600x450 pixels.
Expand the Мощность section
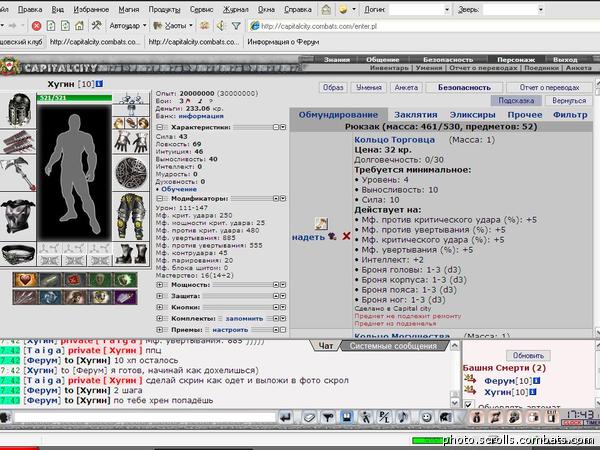point(160,285)
